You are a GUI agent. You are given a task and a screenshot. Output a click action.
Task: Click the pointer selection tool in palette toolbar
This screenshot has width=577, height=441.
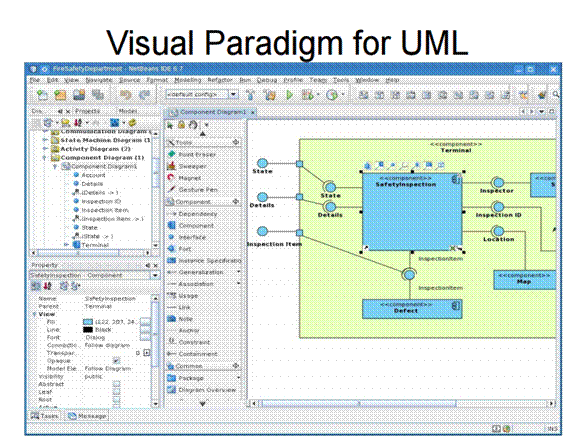tap(170, 125)
